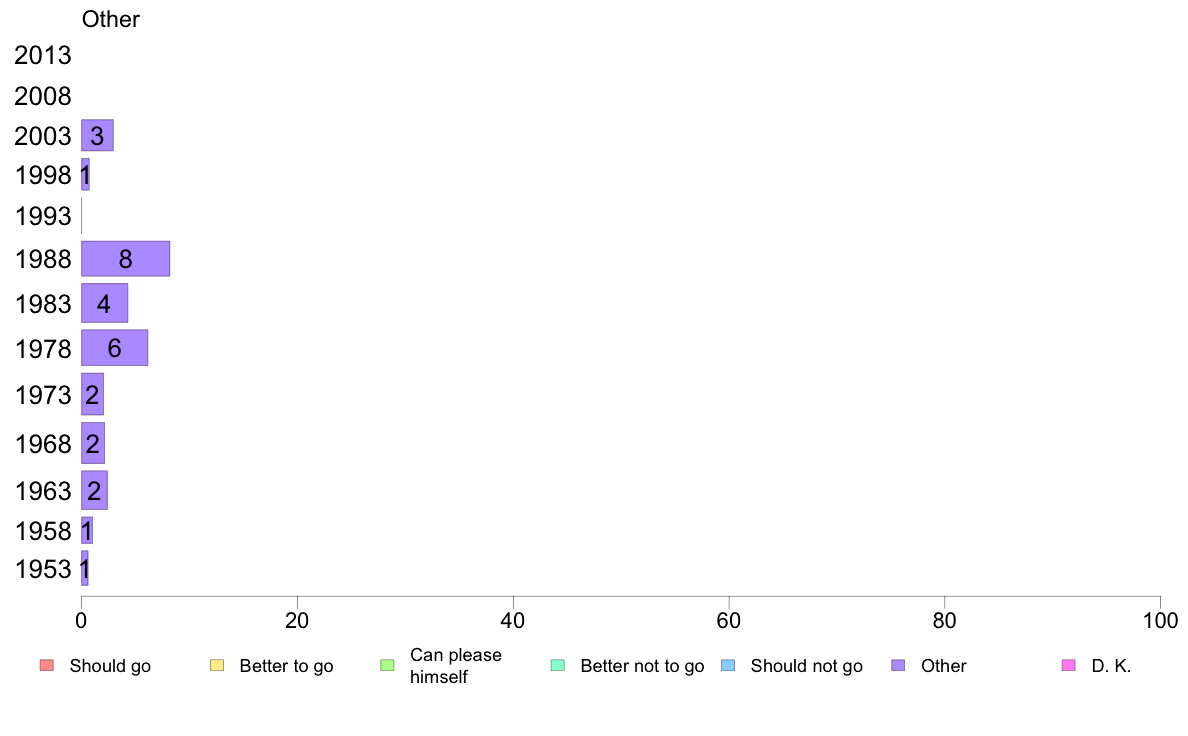1188x736 pixels.
Task: Click the purple Other legend swatch
Action: [899, 666]
